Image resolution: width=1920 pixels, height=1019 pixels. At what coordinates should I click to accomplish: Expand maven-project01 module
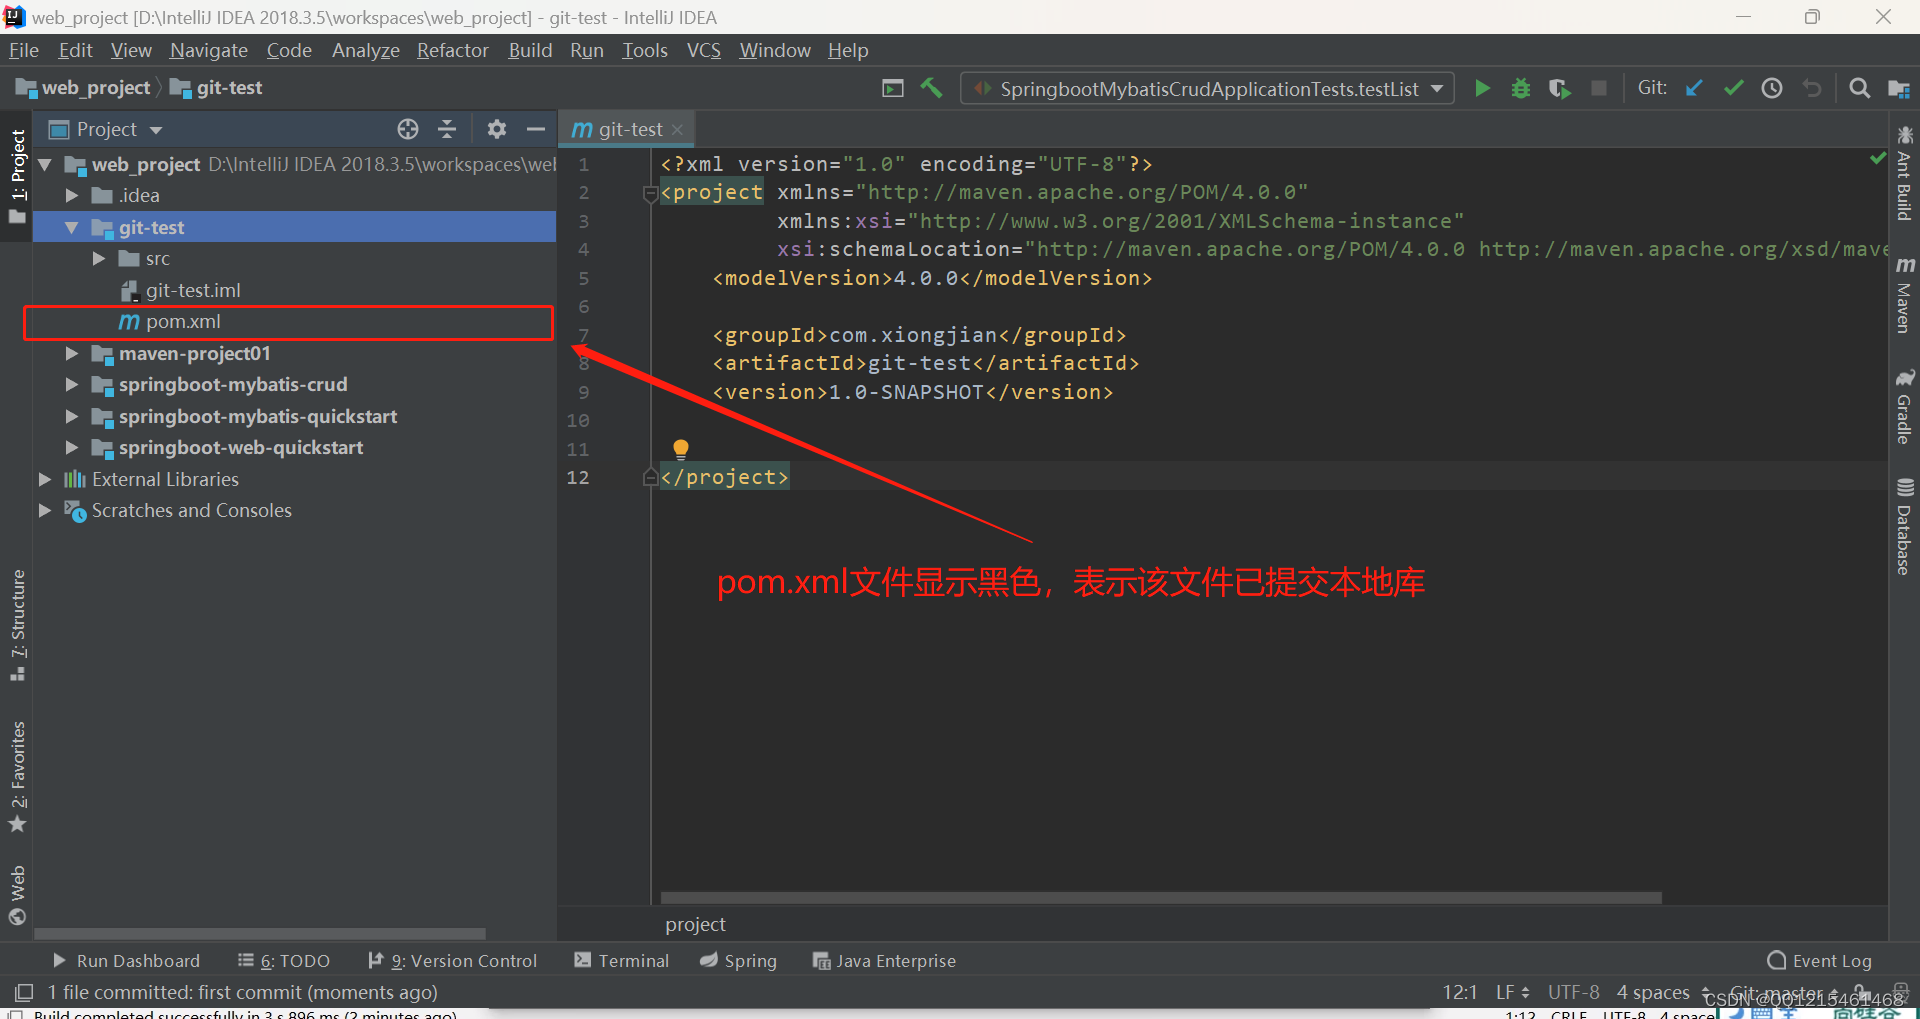[x=72, y=354]
